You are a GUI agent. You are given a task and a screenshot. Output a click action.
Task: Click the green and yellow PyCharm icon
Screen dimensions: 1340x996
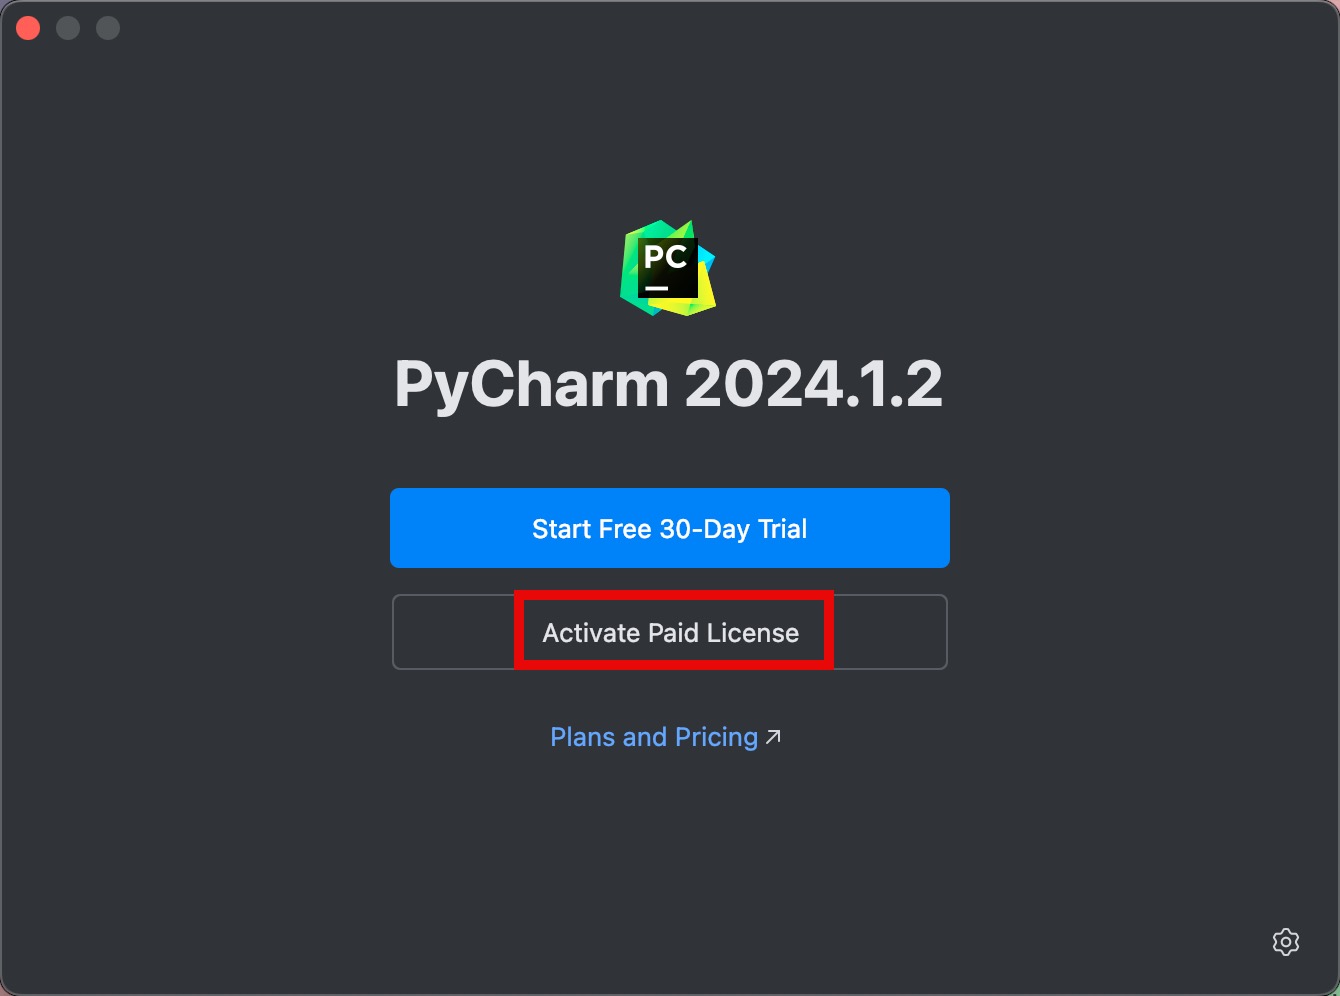pyautogui.click(x=668, y=268)
